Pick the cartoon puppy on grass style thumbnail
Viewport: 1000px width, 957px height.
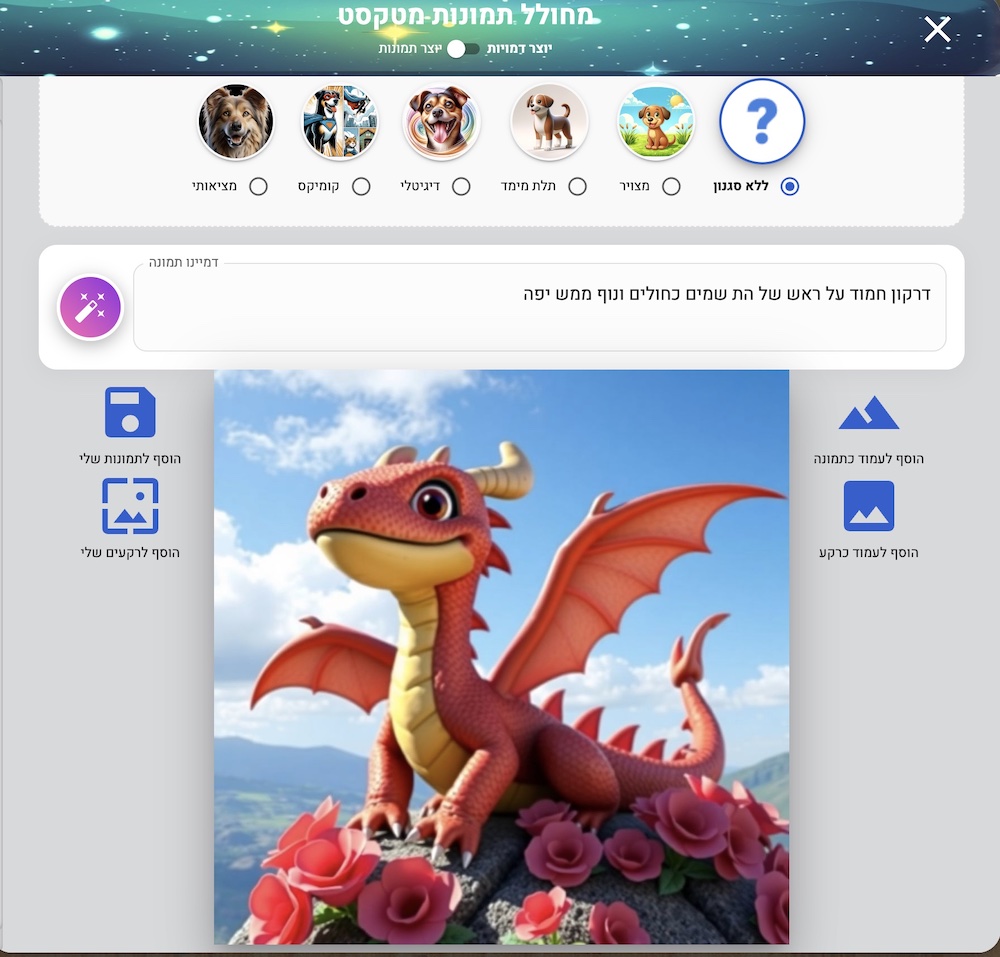click(x=656, y=122)
